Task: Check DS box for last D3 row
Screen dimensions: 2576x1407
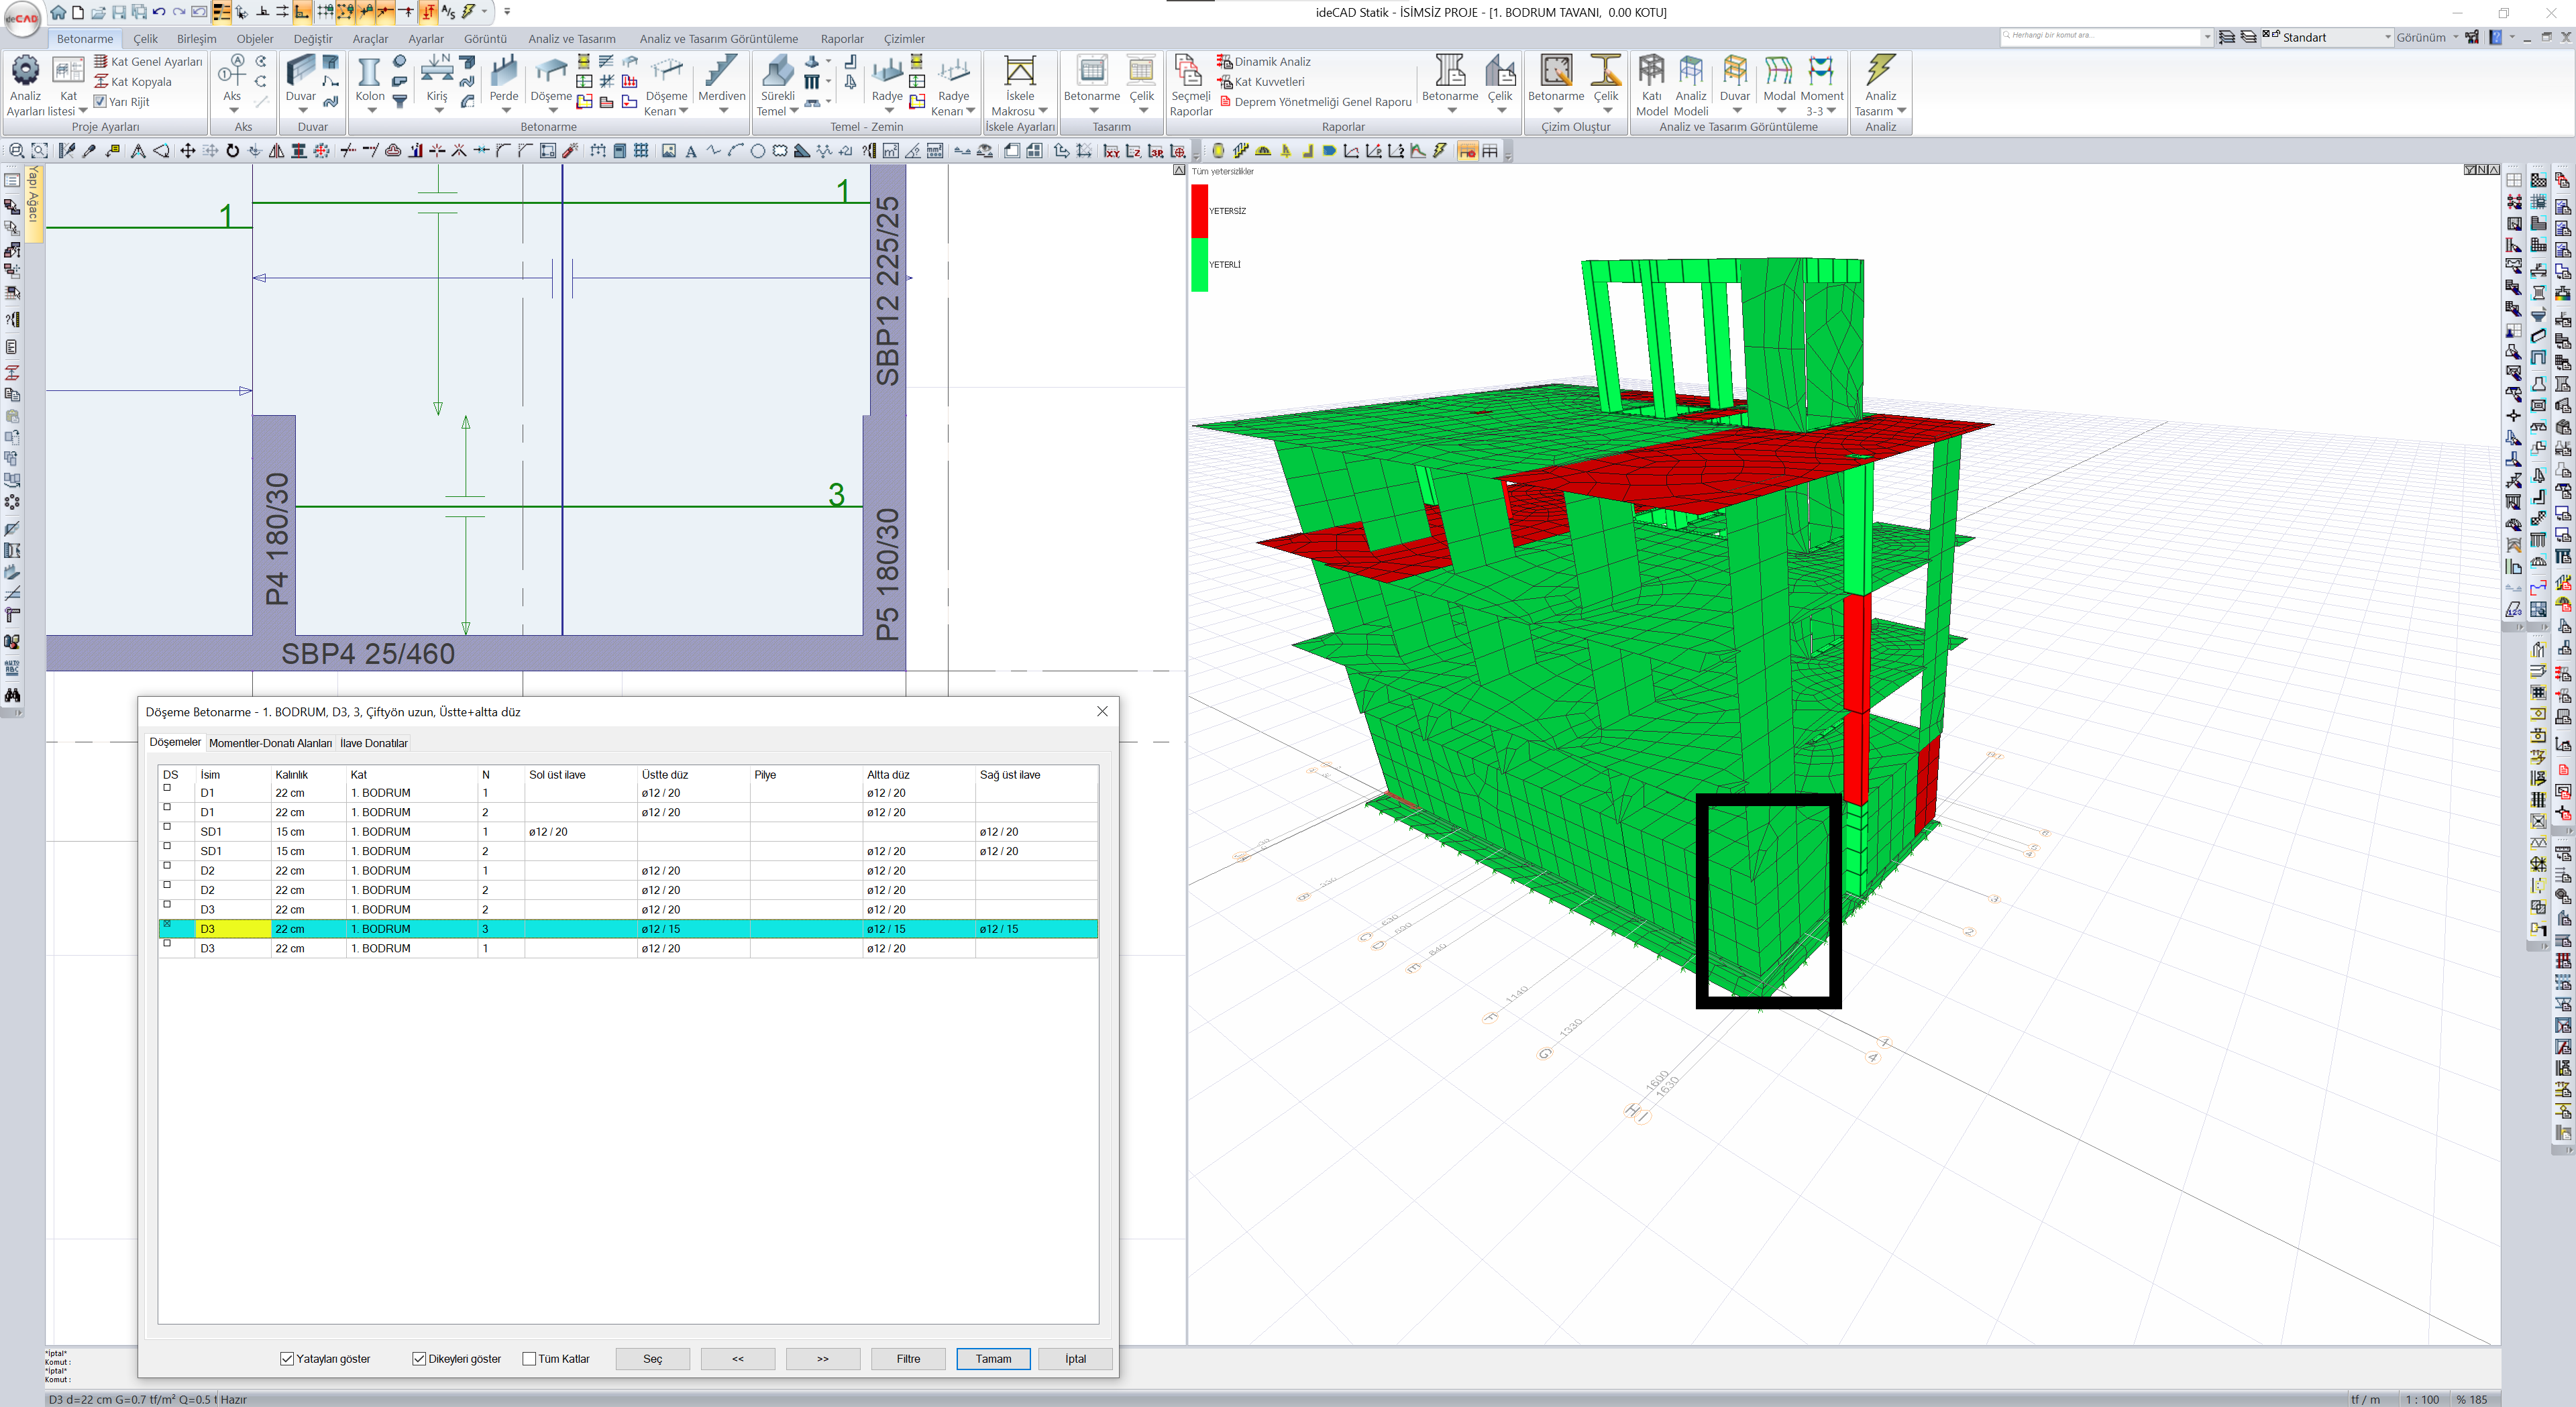Action: (167, 943)
